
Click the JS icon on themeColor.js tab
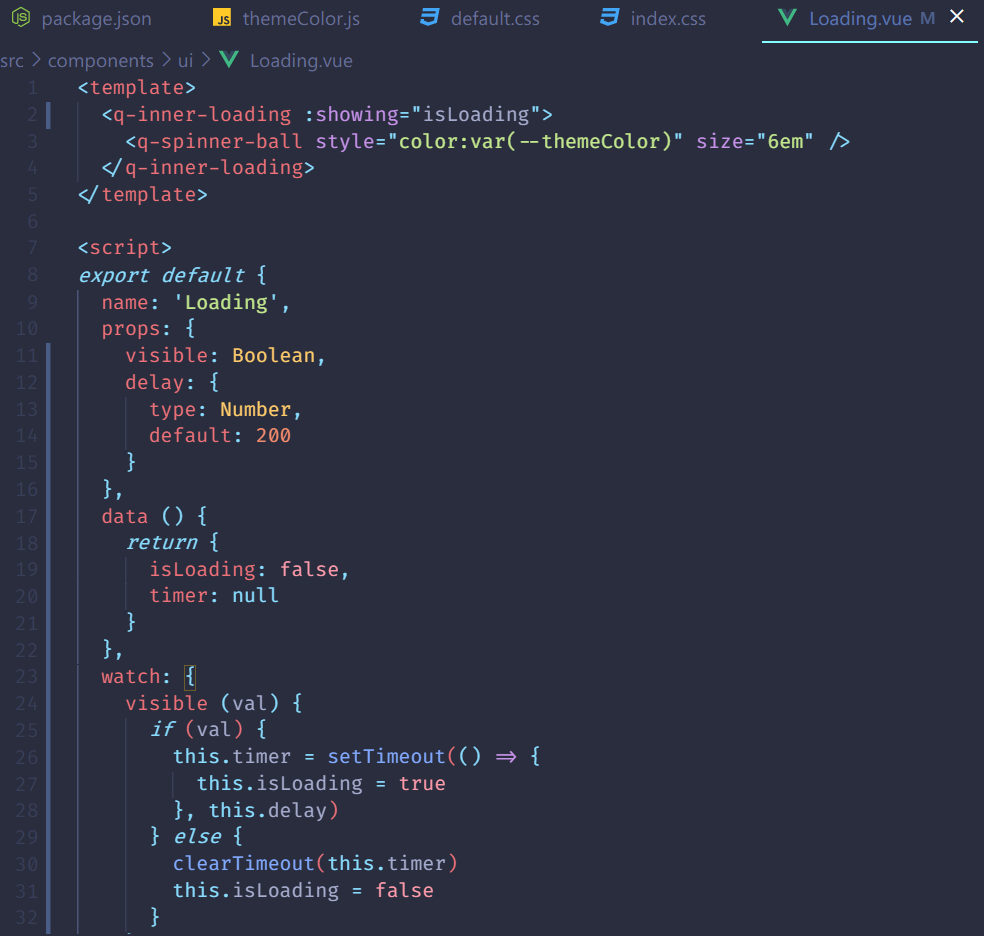(222, 18)
